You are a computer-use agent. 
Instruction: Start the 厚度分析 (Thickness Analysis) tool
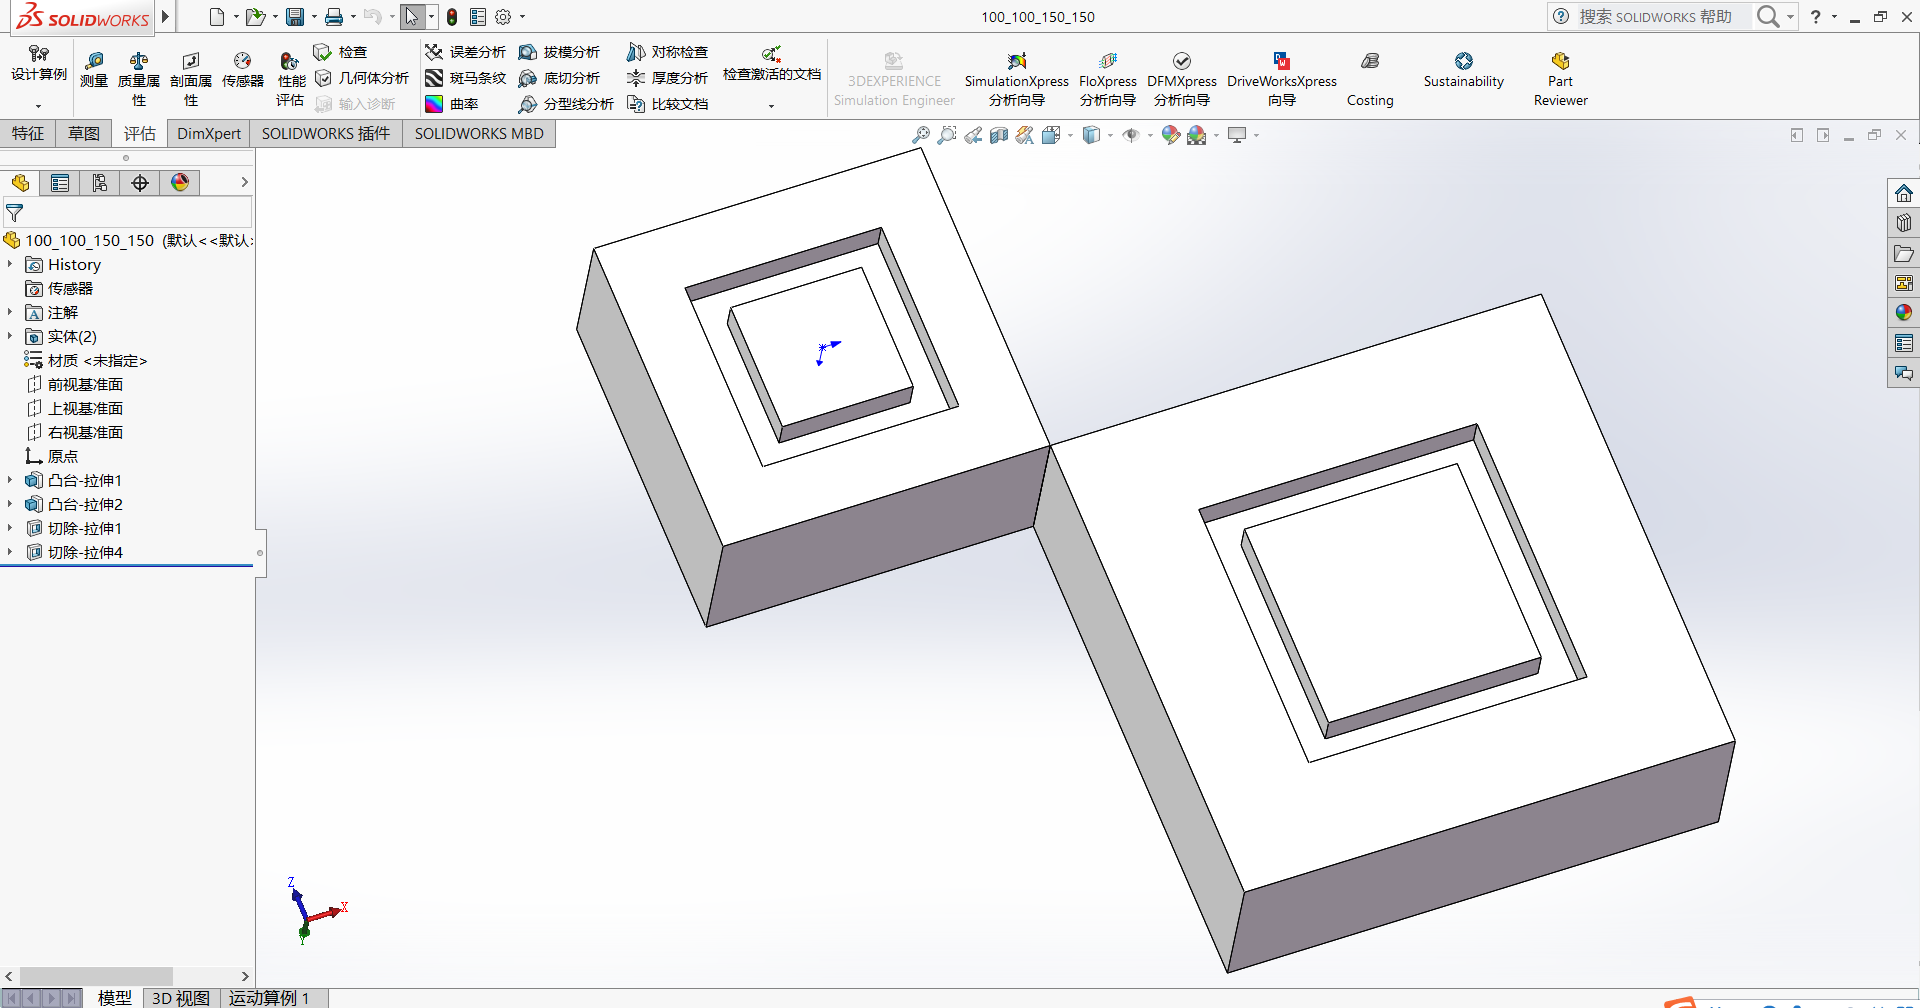point(666,77)
